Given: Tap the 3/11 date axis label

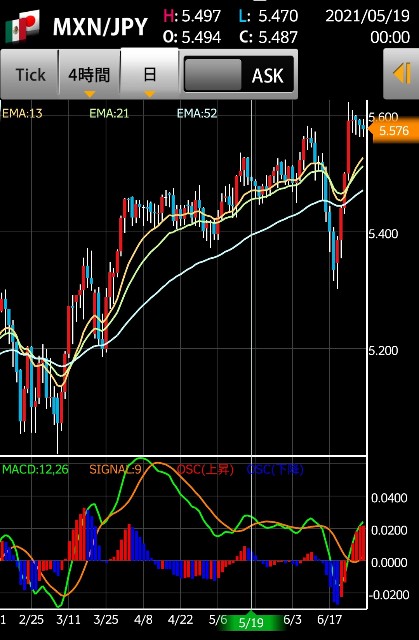Looking at the screenshot, I should (68, 620).
